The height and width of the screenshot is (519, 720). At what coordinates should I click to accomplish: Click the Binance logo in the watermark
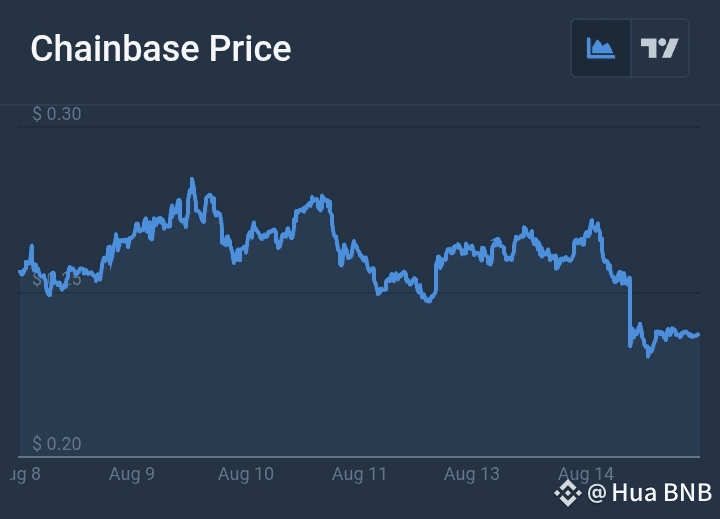click(568, 493)
